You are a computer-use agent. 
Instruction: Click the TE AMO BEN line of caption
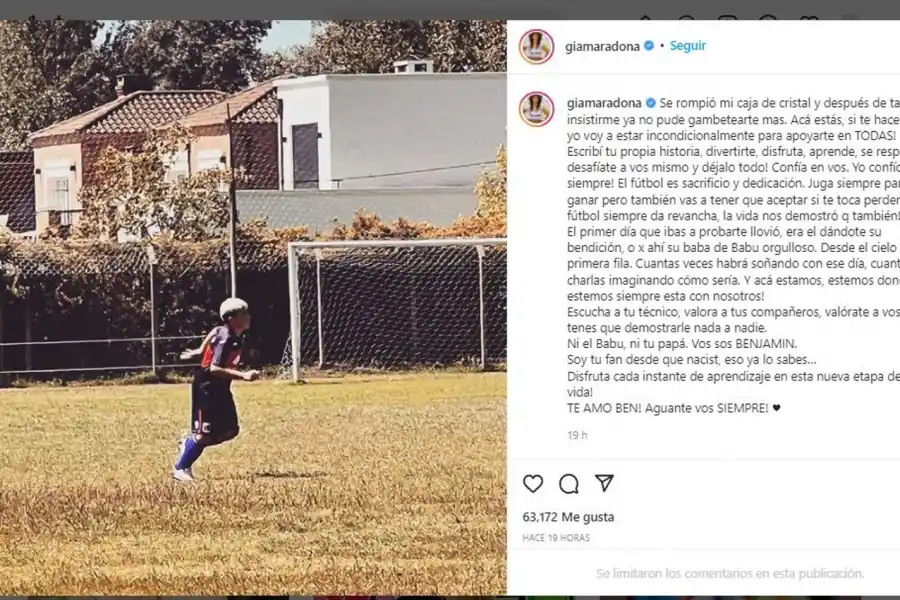click(674, 408)
